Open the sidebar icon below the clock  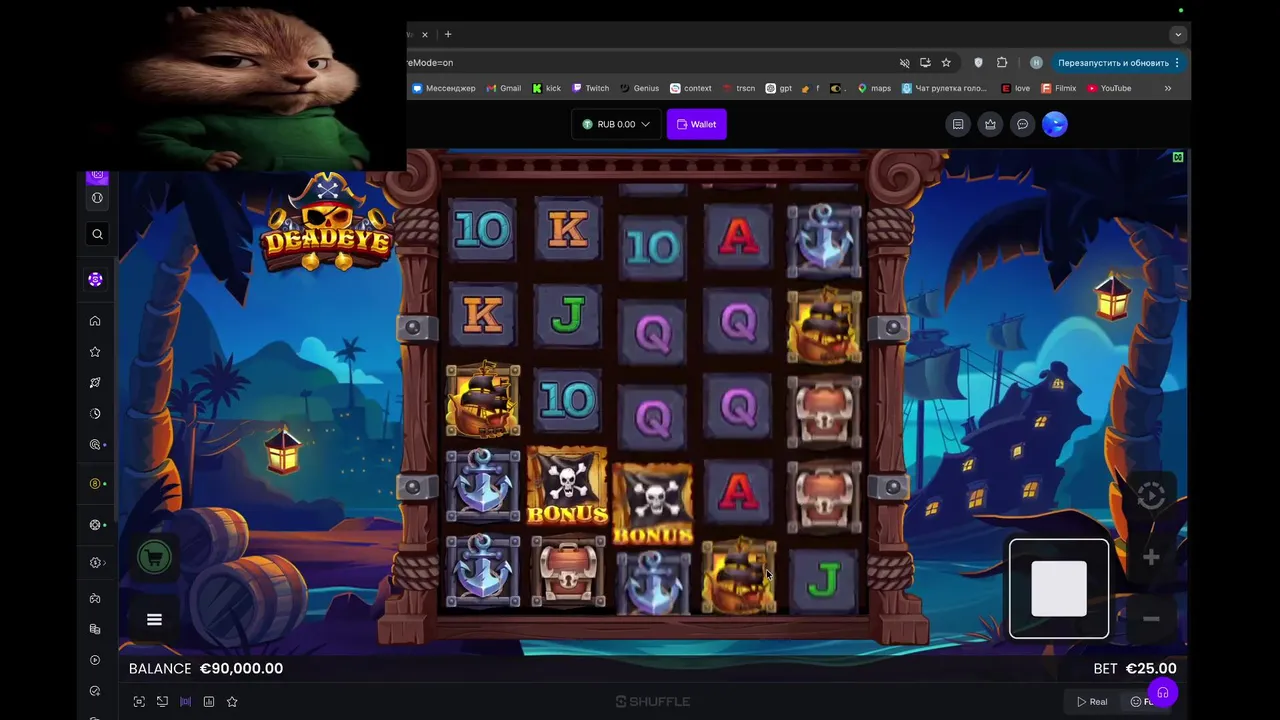[x=95, y=445]
